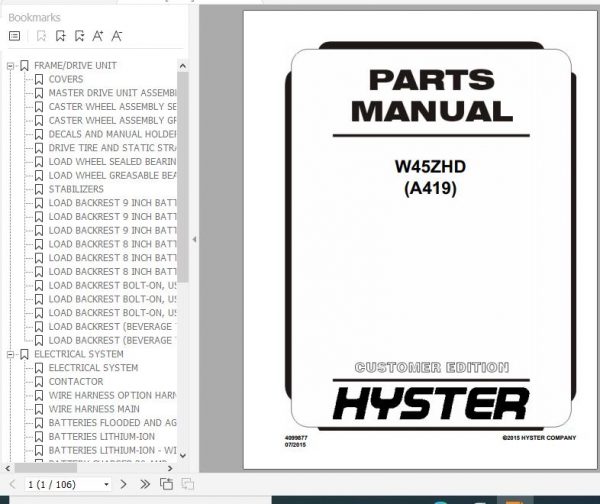Open WIRE HARNESS OPTION HARNESS bookmark
Viewport: 600px width, 504px height.
point(112,395)
